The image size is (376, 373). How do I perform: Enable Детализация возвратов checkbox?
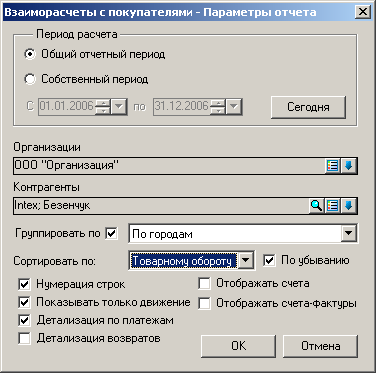click(x=25, y=338)
